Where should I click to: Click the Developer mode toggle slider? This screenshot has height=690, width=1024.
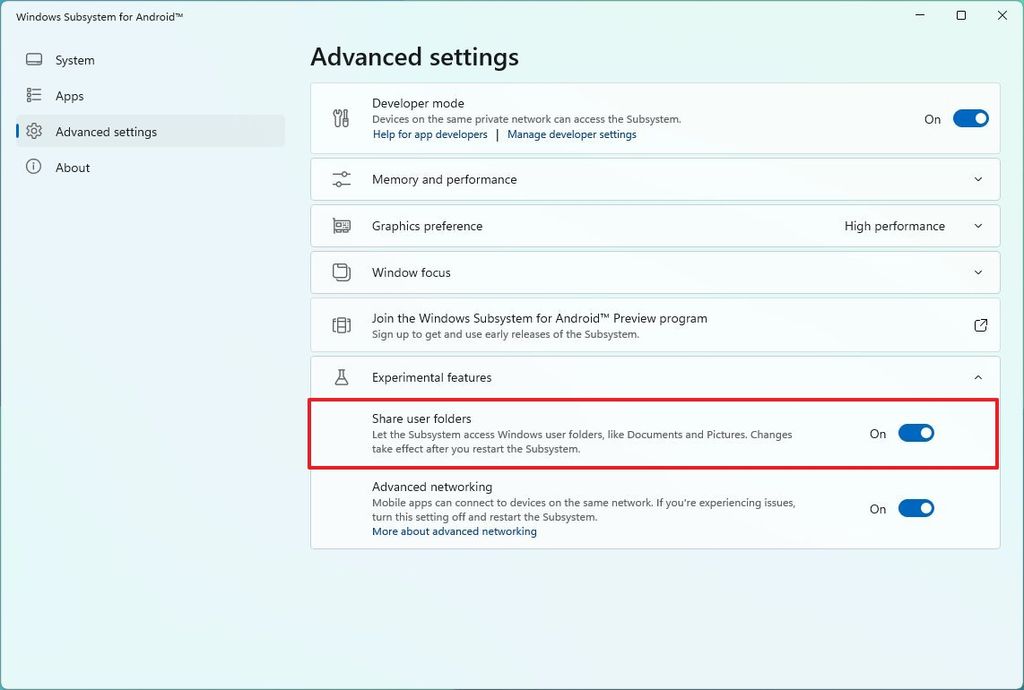pos(969,118)
